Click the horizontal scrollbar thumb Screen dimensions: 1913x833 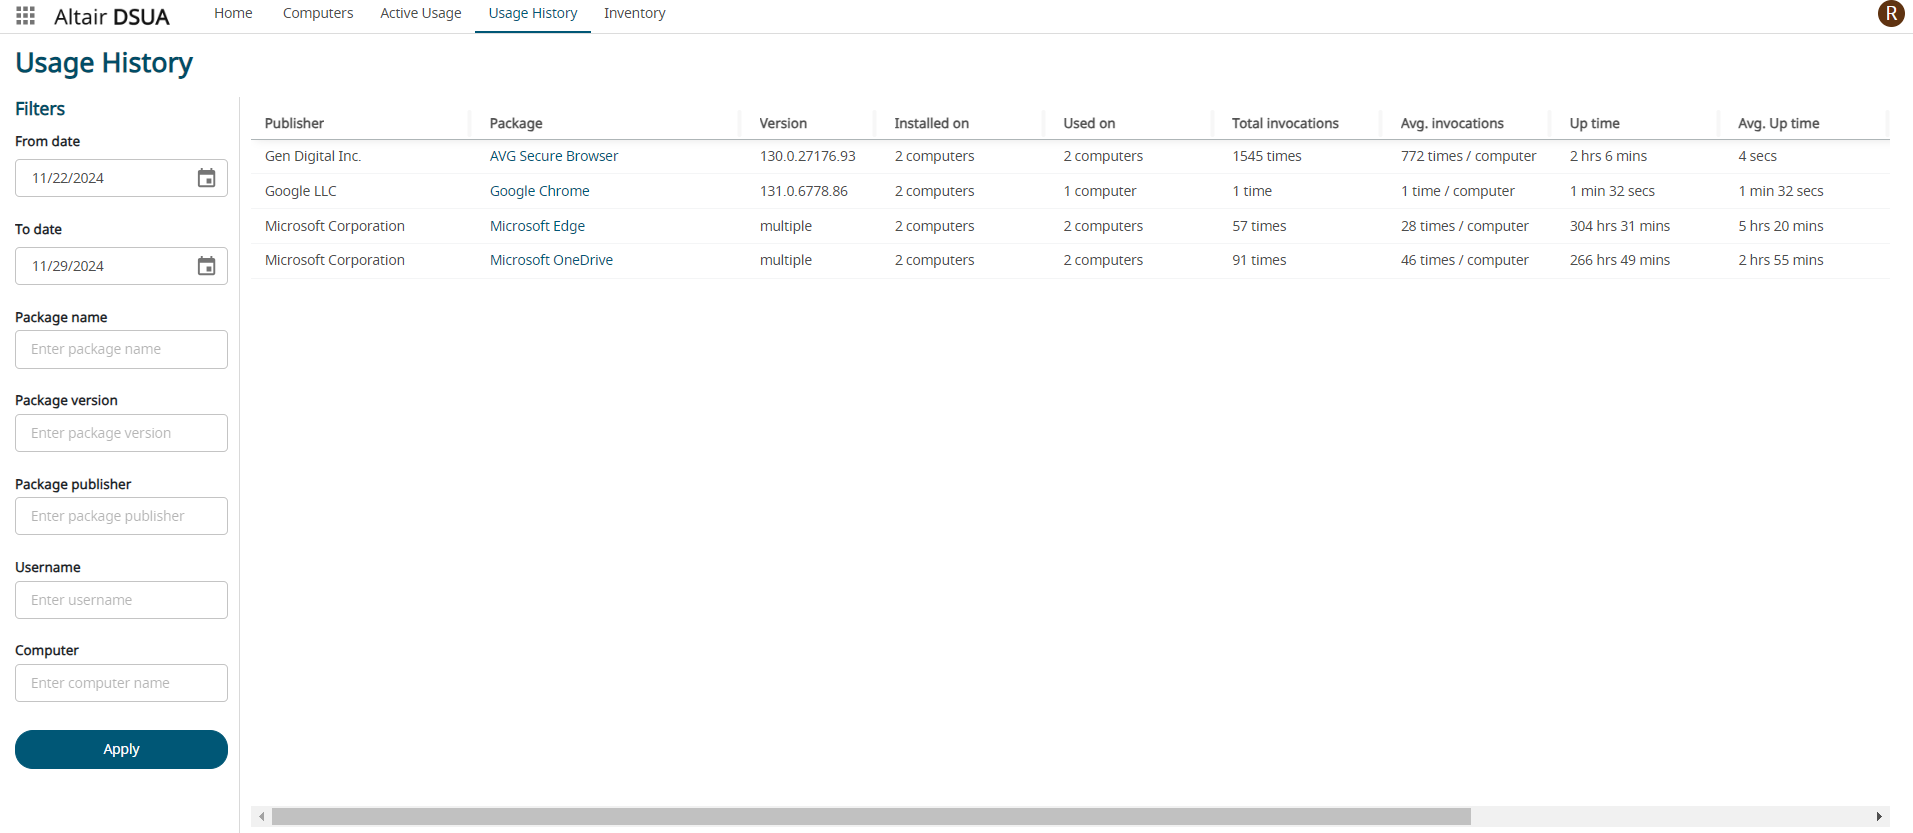click(x=871, y=817)
